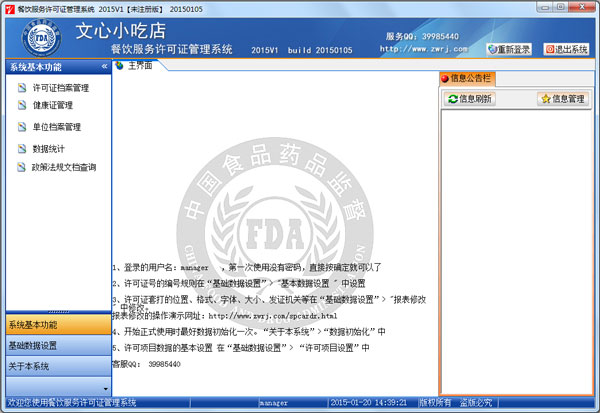Click the 系统基本功能 panel header title
The height and width of the screenshot is (413, 600).
(36, 67)
